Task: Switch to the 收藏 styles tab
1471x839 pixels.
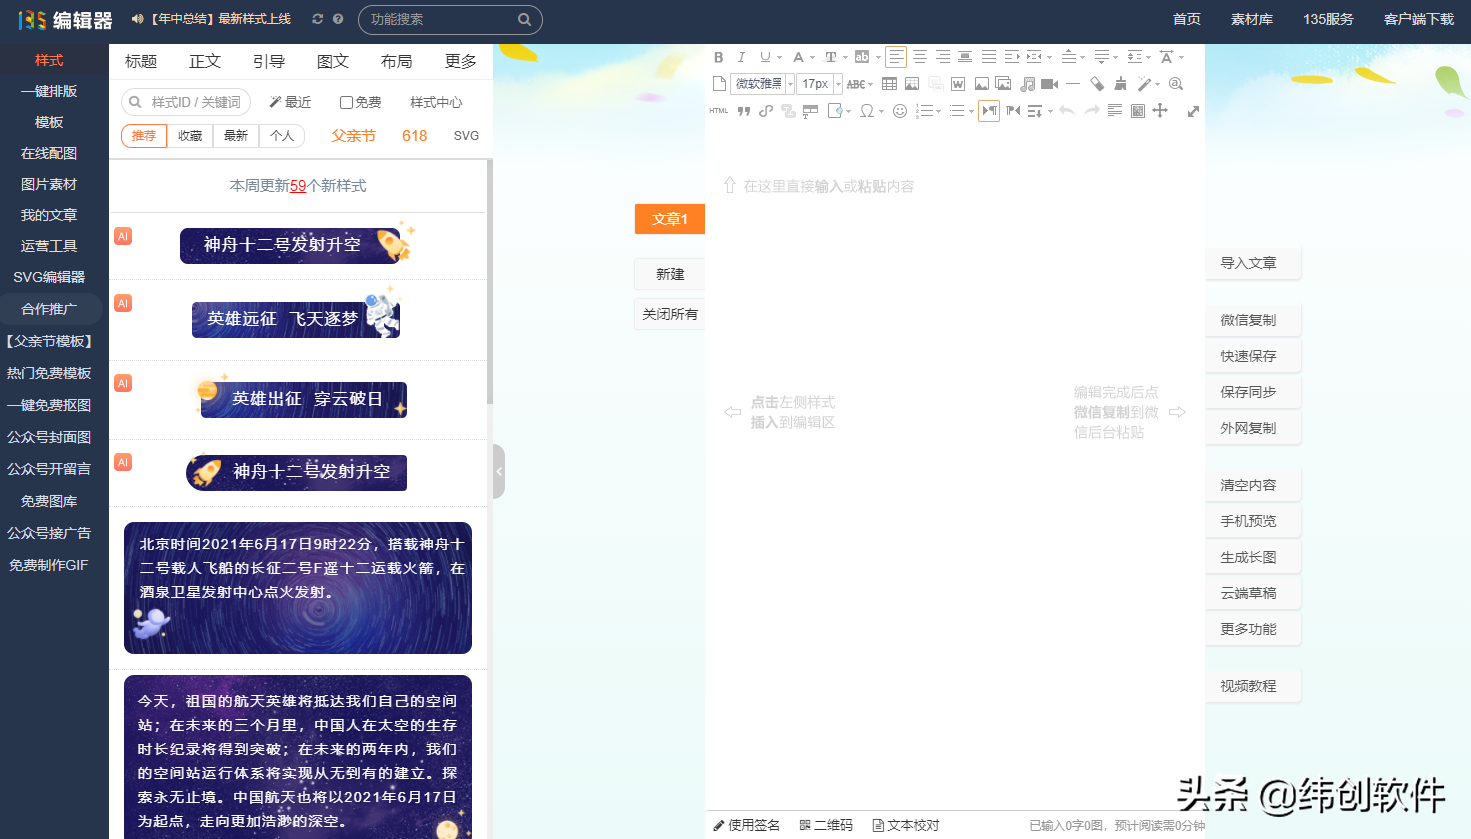Action: [189, 135]
